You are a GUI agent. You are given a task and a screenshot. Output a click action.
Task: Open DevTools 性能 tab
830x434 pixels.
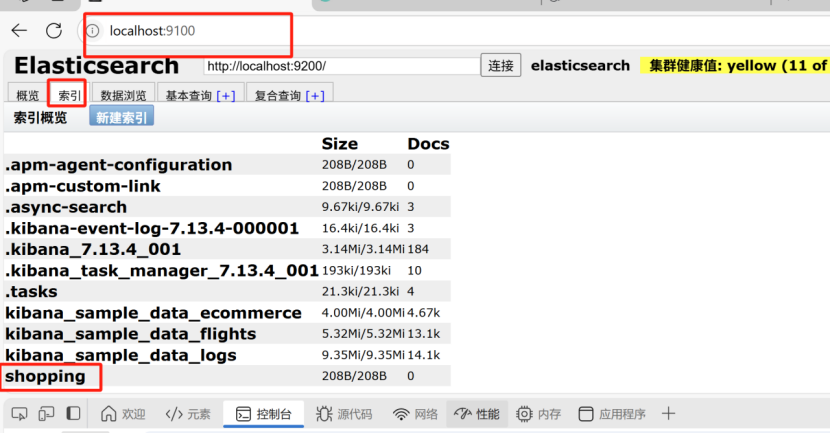point(477,414)
